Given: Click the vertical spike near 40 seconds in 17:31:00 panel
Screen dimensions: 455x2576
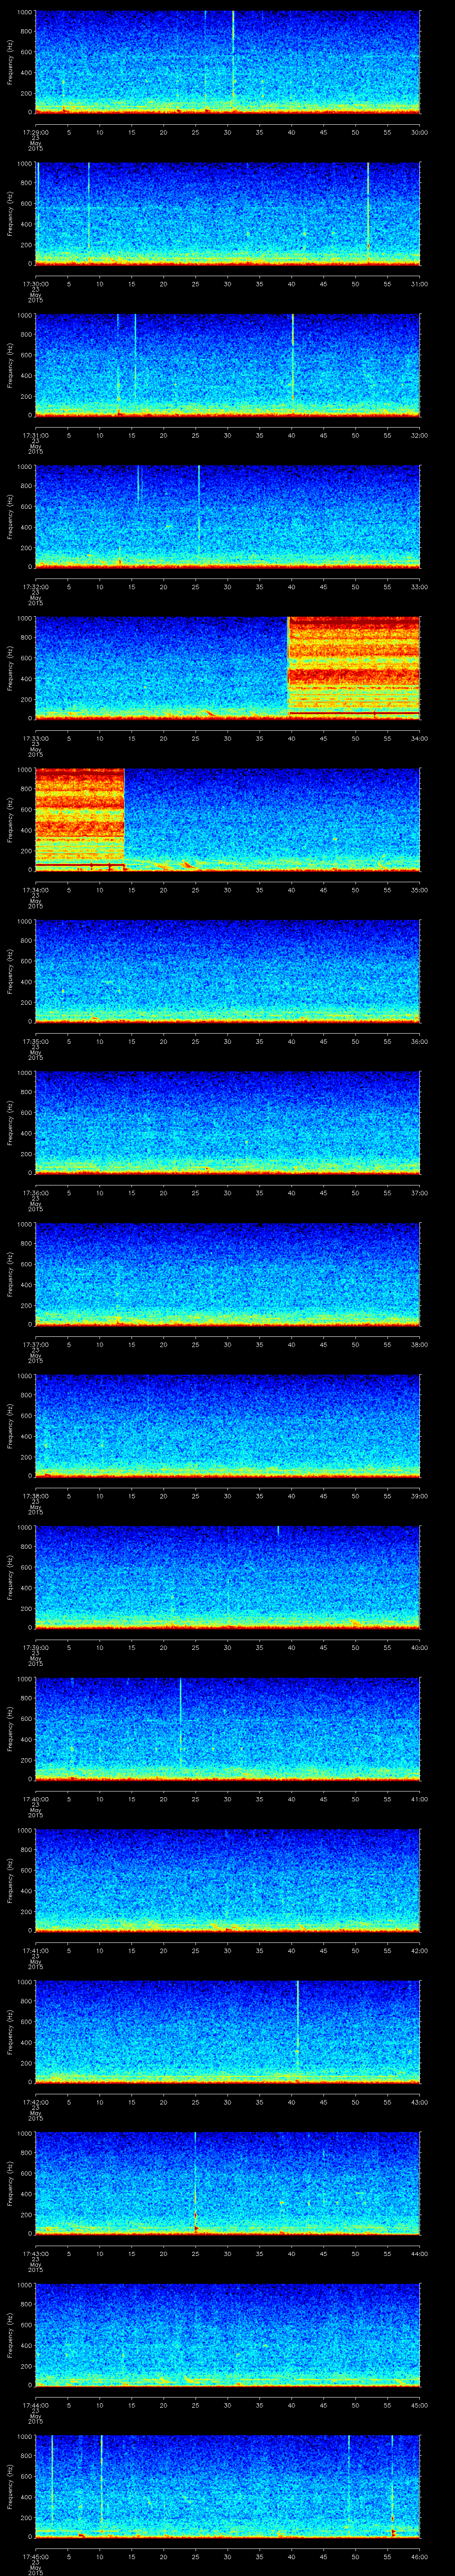Looking at the screenshot, I should click(x=292, y=357).
